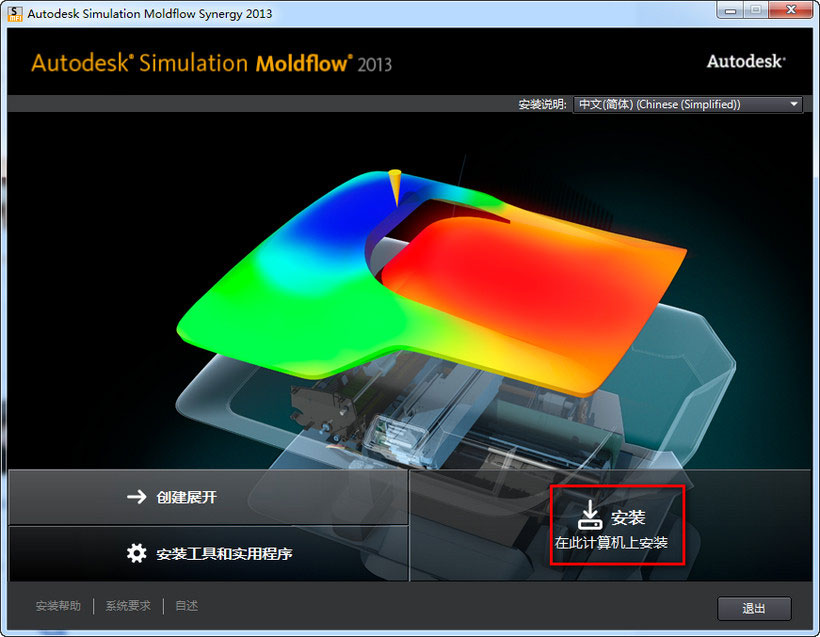Click the dropdown arrow of the language selector

pos(794,104)
